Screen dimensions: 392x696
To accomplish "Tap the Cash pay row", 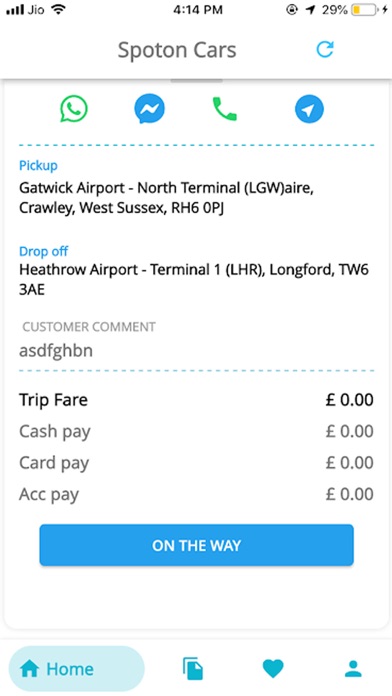I will point(196,431).
